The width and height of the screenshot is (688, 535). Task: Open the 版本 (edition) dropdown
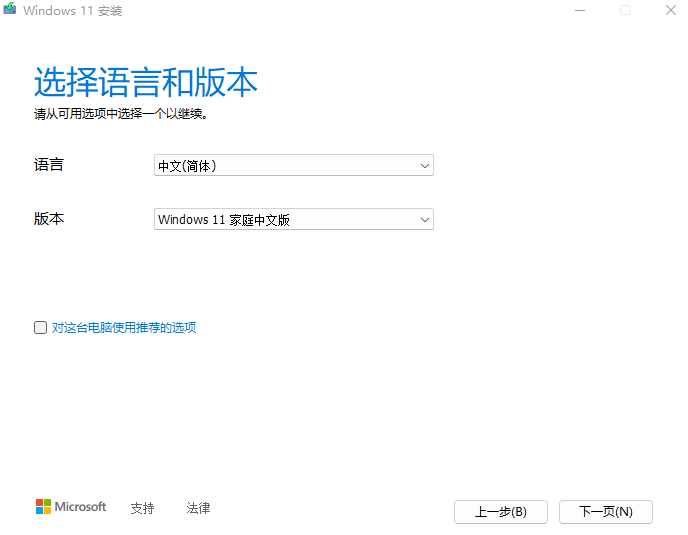(x=294, y=219)
